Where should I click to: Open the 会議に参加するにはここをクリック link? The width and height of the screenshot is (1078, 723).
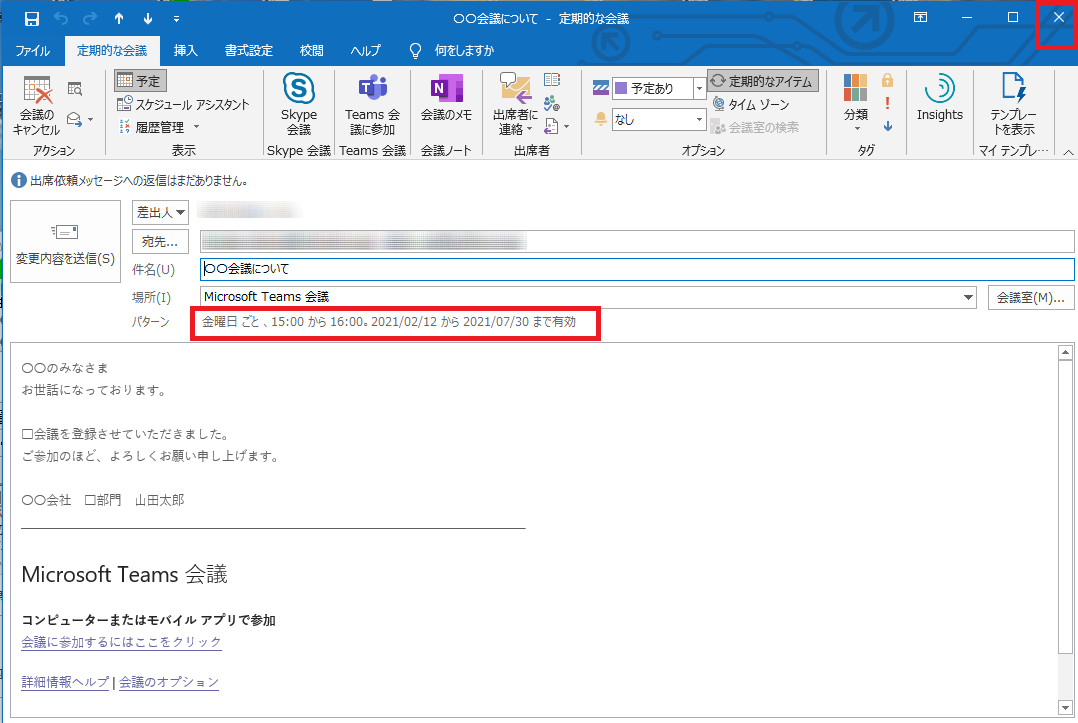click(122, 643)
